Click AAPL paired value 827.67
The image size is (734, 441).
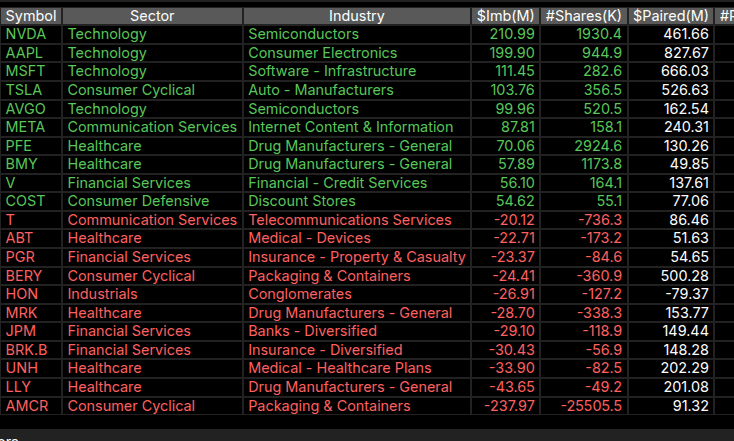point(671,53)
